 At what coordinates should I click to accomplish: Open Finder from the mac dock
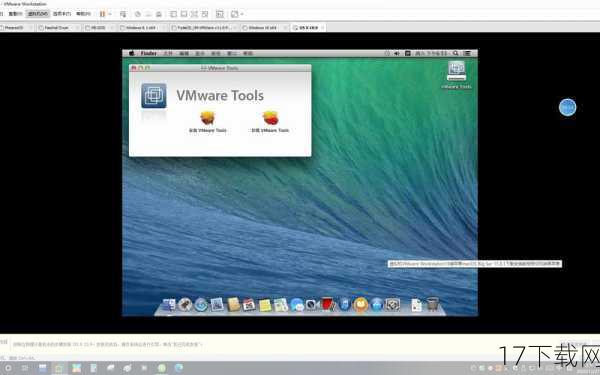point(169,305)
